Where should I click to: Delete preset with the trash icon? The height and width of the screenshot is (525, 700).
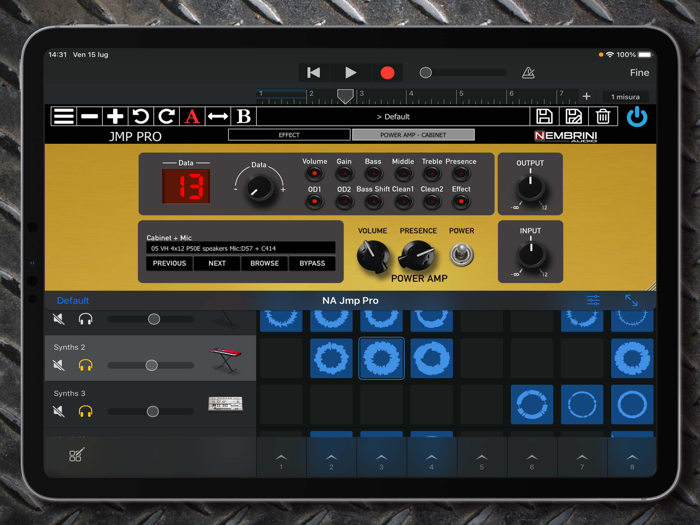(603, 117)
